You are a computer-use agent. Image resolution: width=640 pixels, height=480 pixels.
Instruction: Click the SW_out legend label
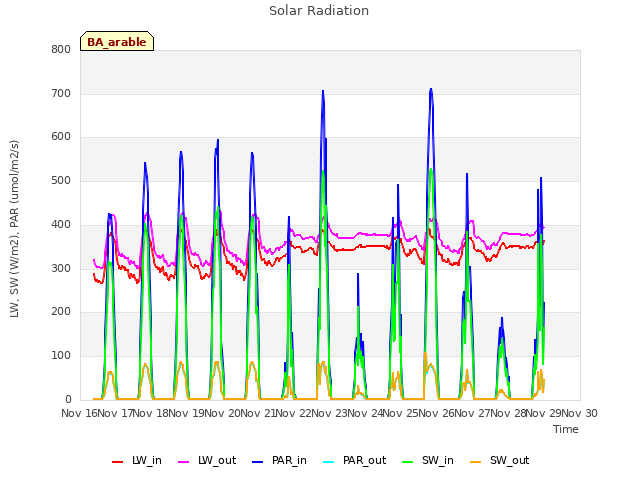509,460
